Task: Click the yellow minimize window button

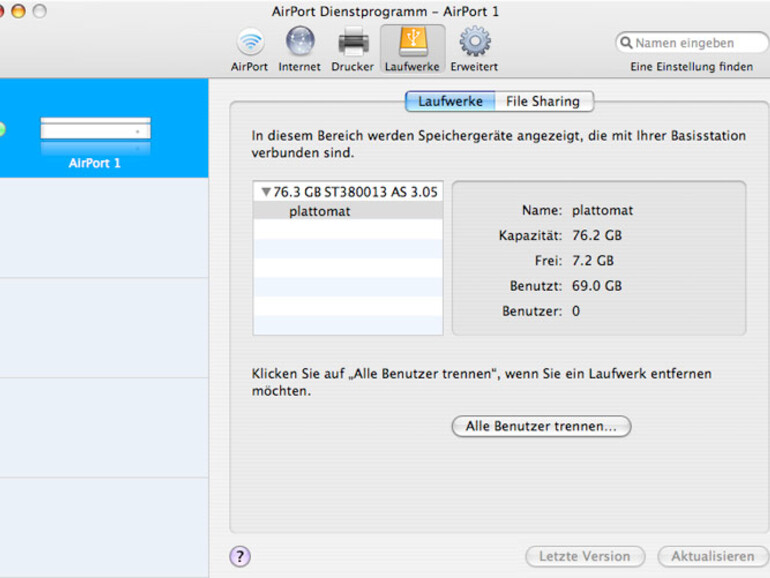Action: (18, 11)
